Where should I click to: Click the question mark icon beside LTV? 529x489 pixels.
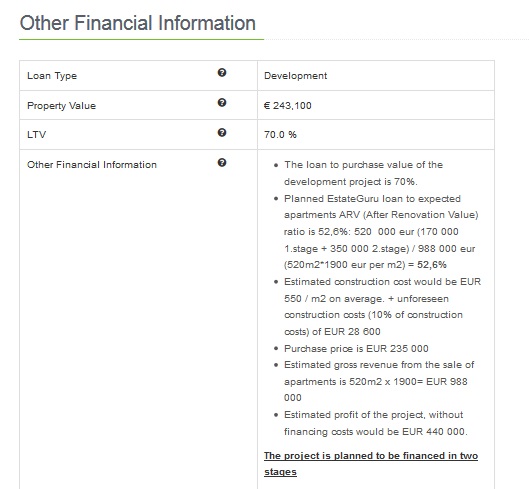click(x=222, y=133)
